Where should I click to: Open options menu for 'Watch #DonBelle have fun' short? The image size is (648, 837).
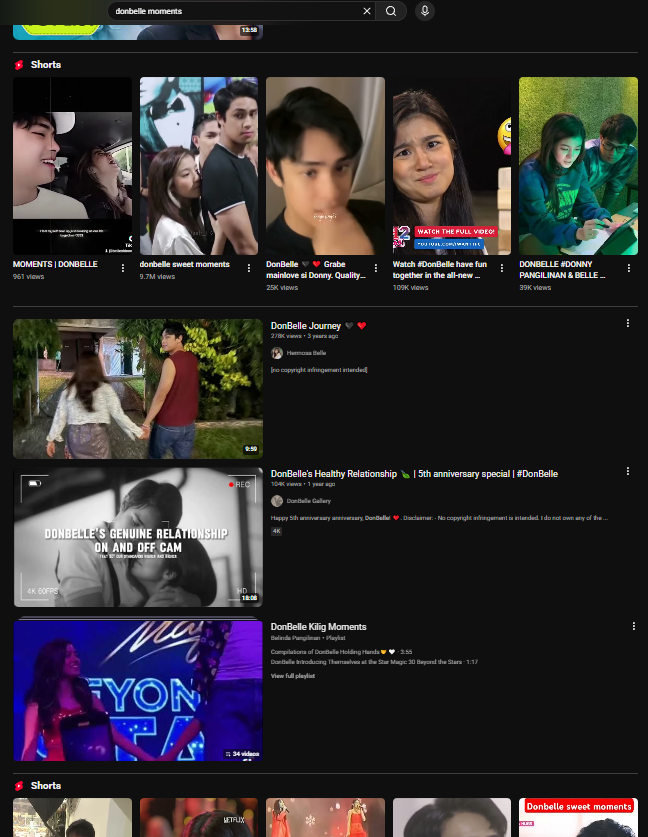502,268
